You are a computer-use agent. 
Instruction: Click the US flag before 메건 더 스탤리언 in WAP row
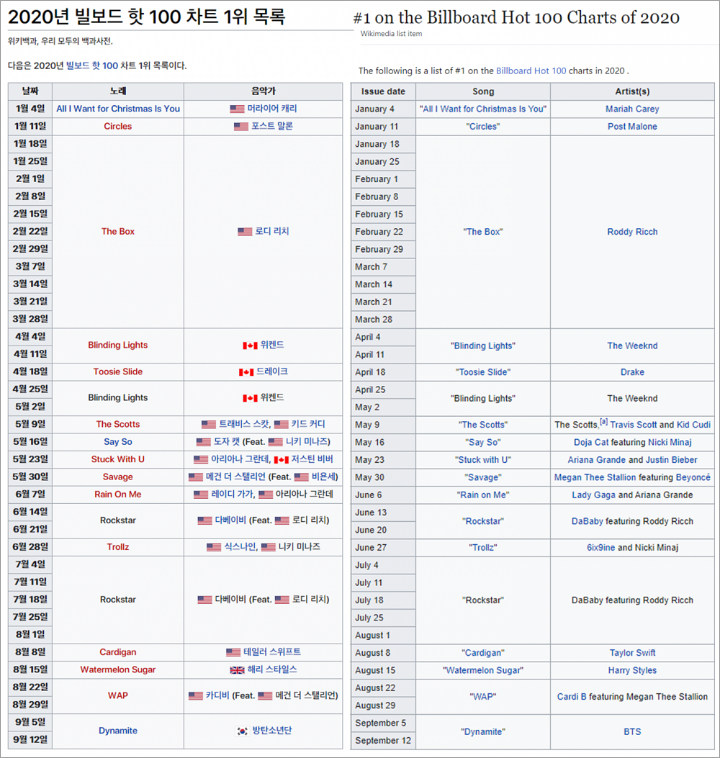pyautogui.click(x=265, y=696)
